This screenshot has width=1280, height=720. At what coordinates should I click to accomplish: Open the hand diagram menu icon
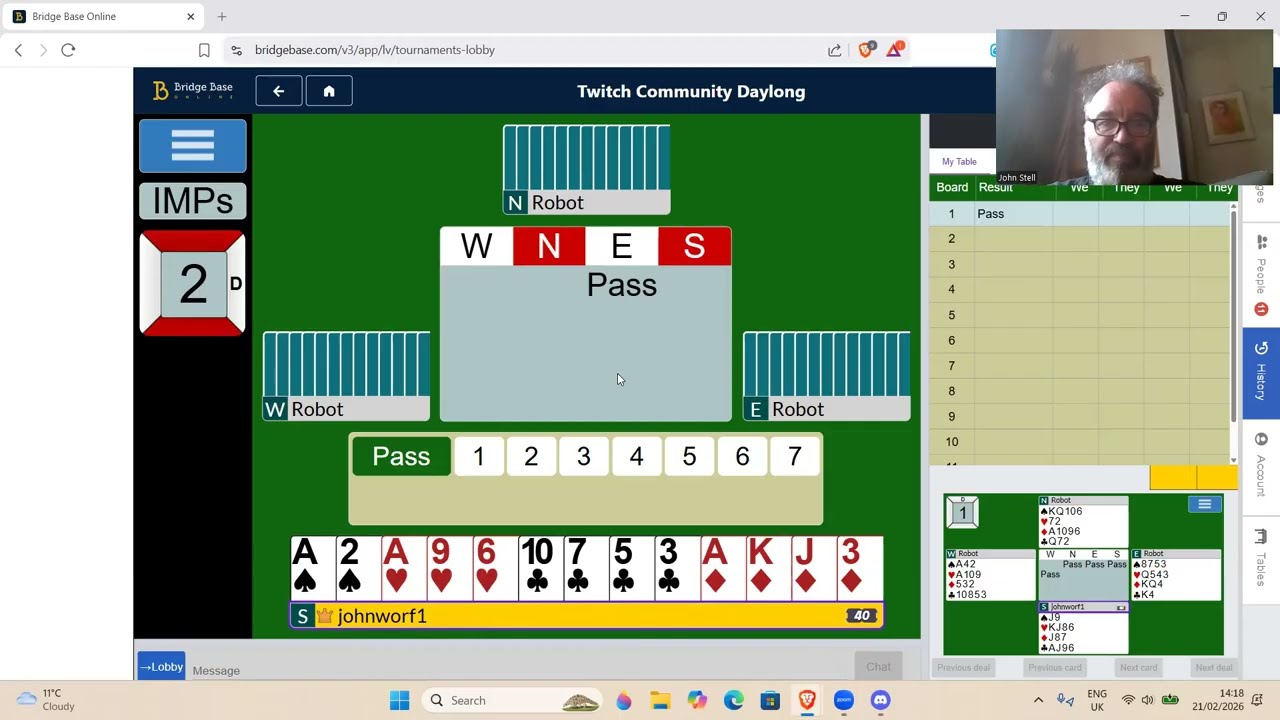1204,505
